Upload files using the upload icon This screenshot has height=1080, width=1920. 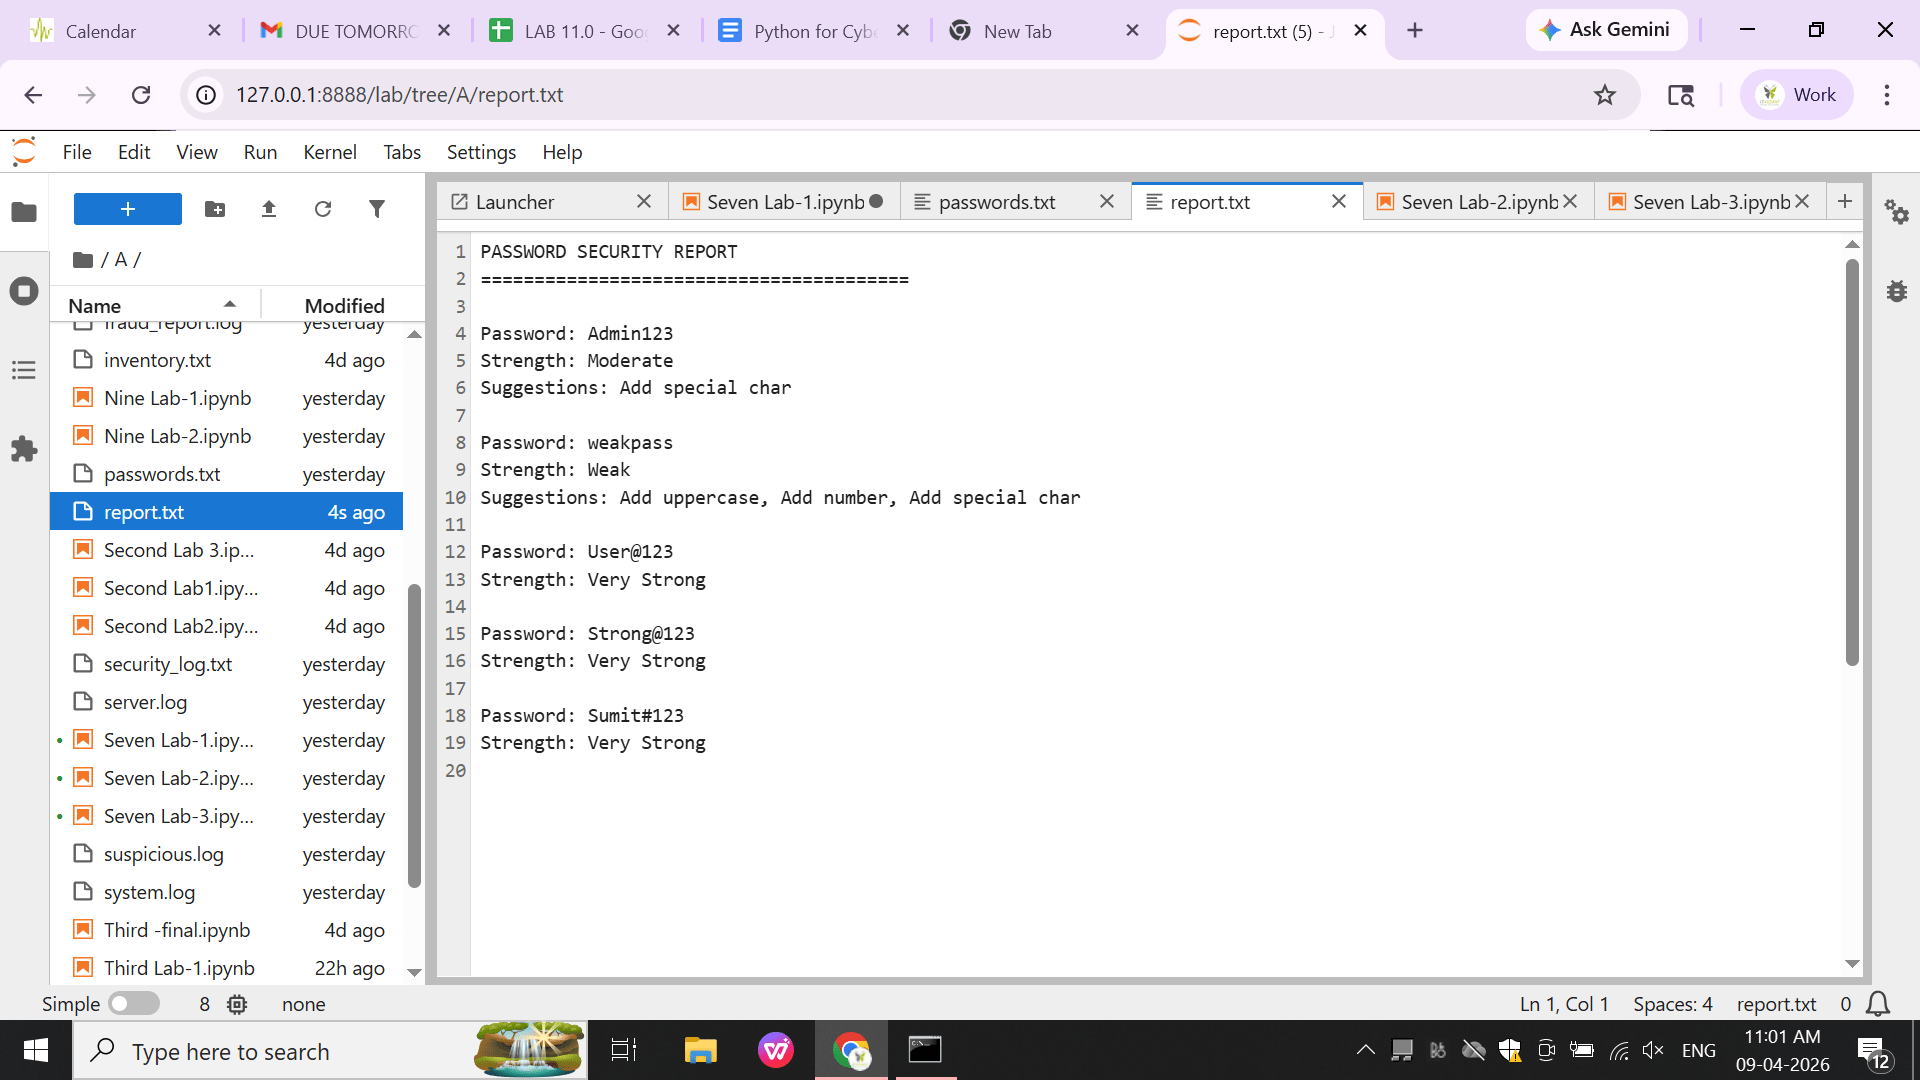pos(269,209)
